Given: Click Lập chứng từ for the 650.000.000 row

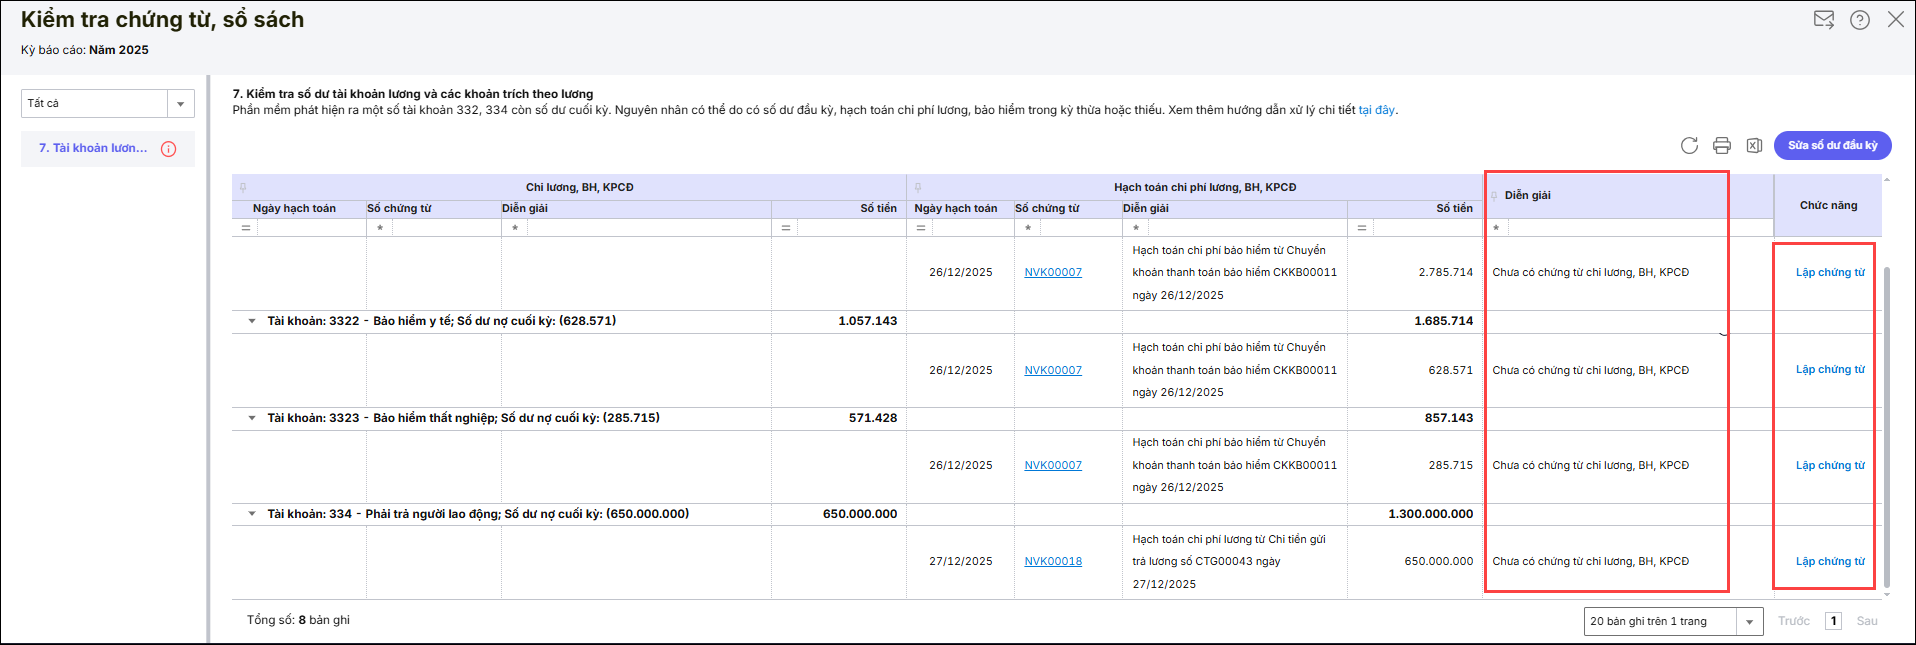Looking at the screenshot, I should point(1829,562).
